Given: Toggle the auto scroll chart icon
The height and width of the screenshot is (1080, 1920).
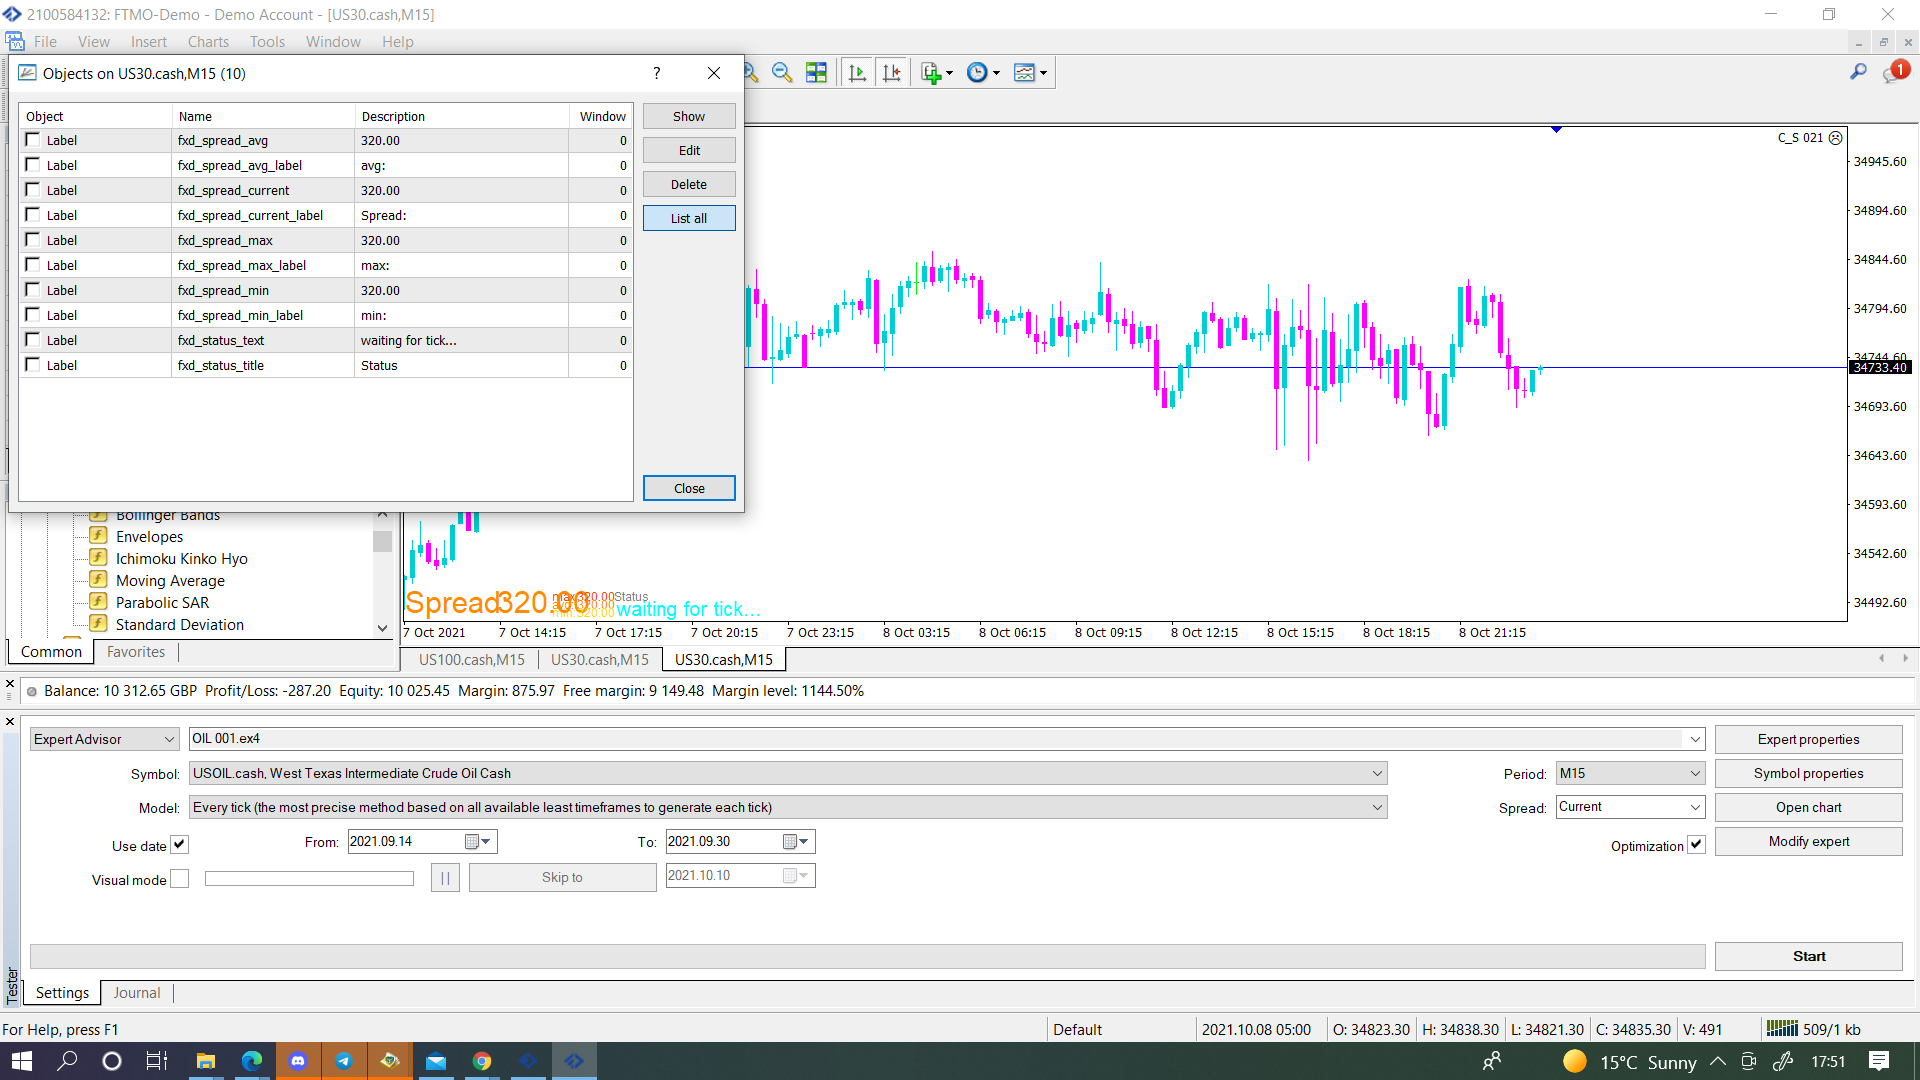Looking at the screenshot, I should pos(857,73).
